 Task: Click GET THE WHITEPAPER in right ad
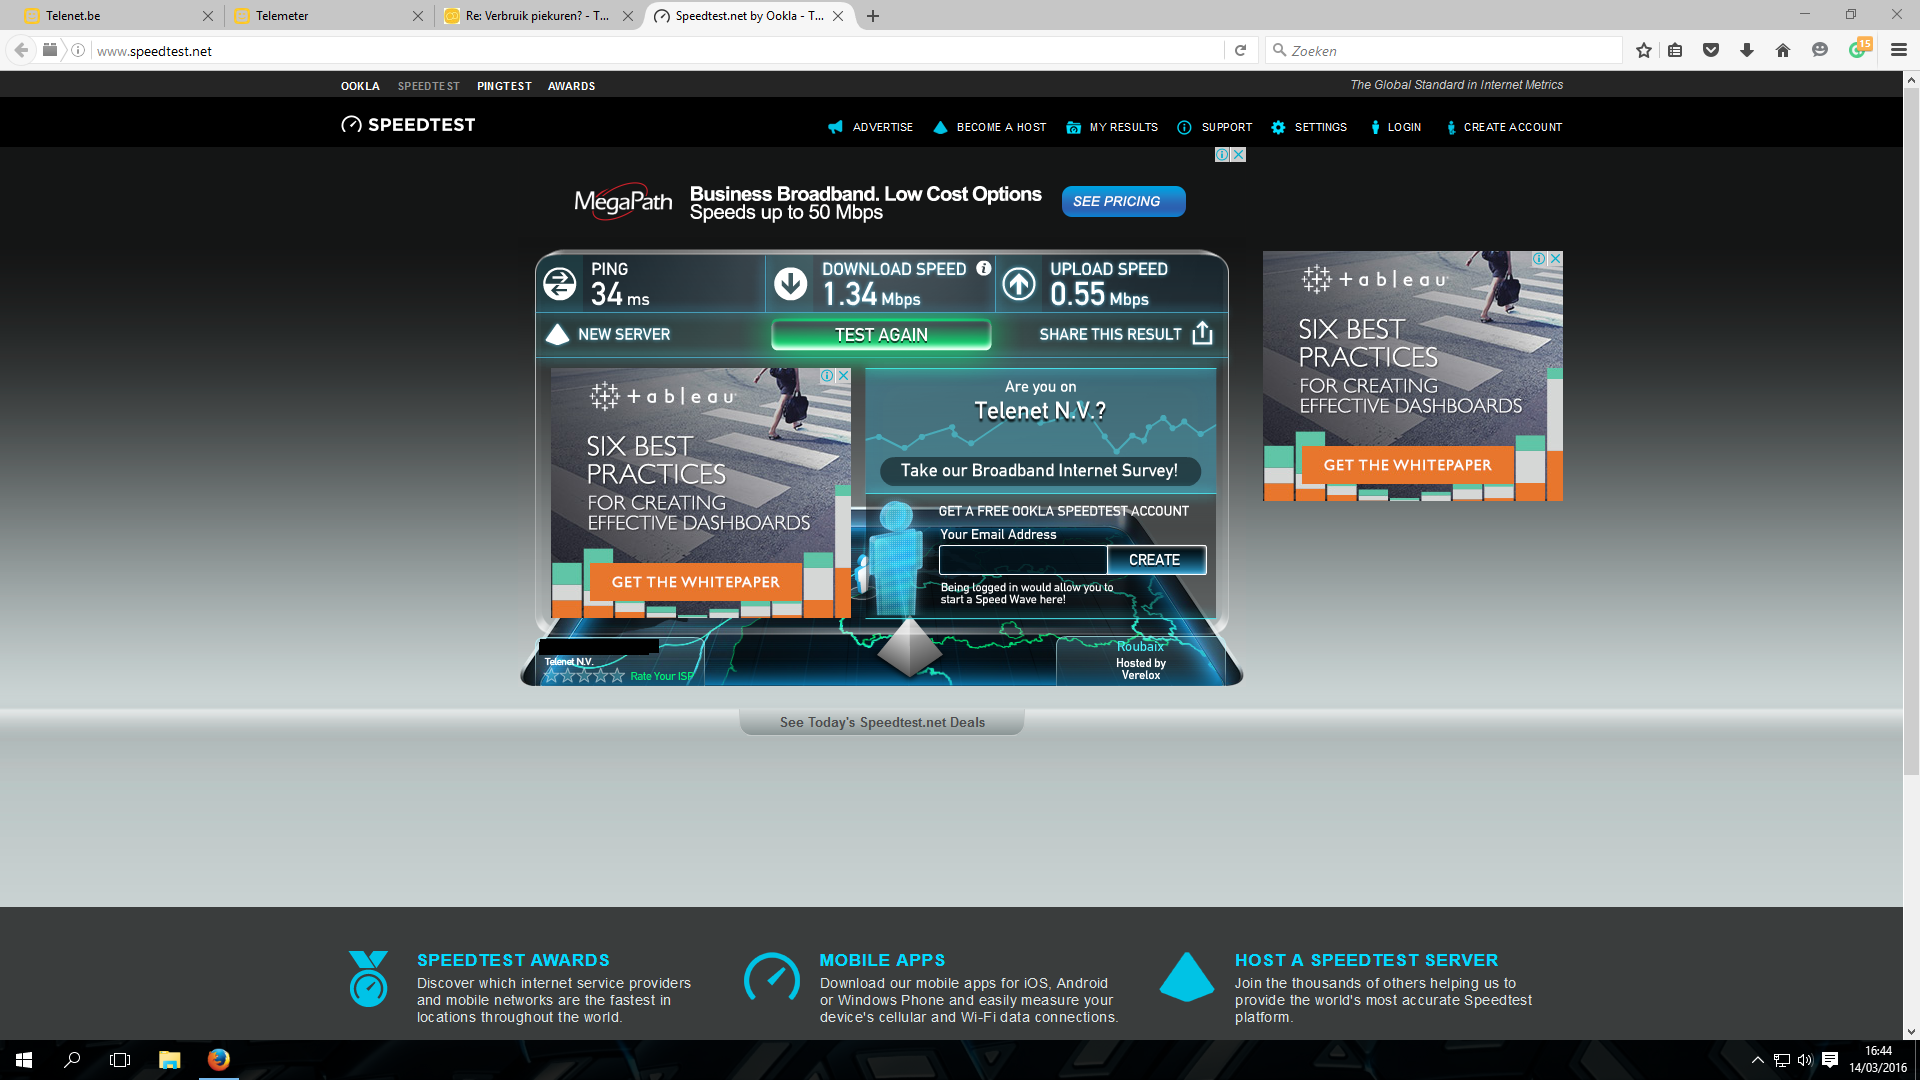click(x=1407, y=465)
